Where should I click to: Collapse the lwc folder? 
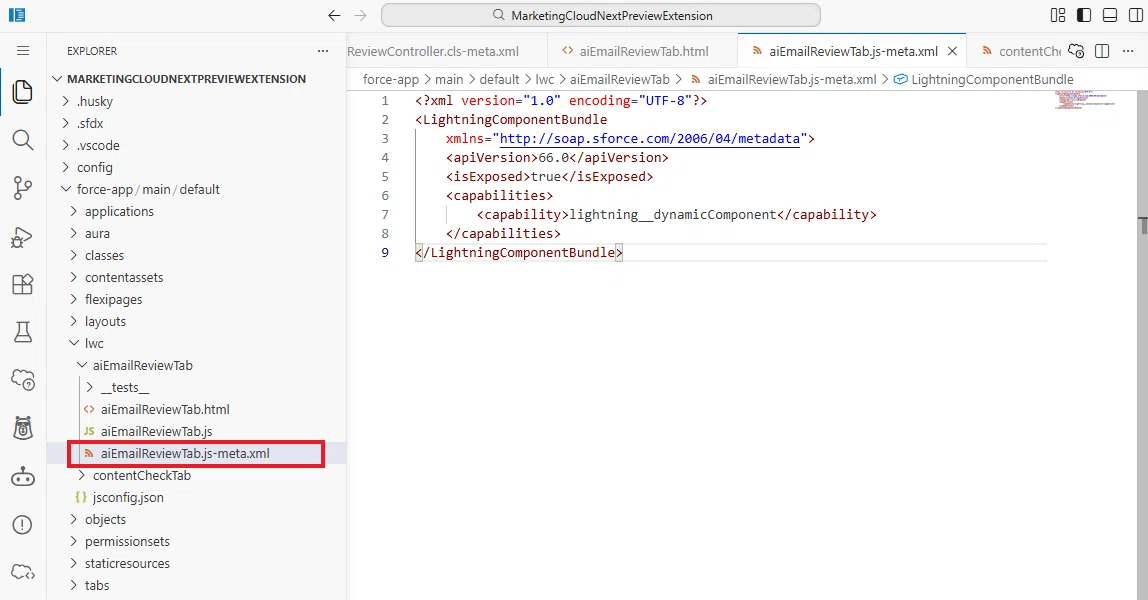(196, 343)
